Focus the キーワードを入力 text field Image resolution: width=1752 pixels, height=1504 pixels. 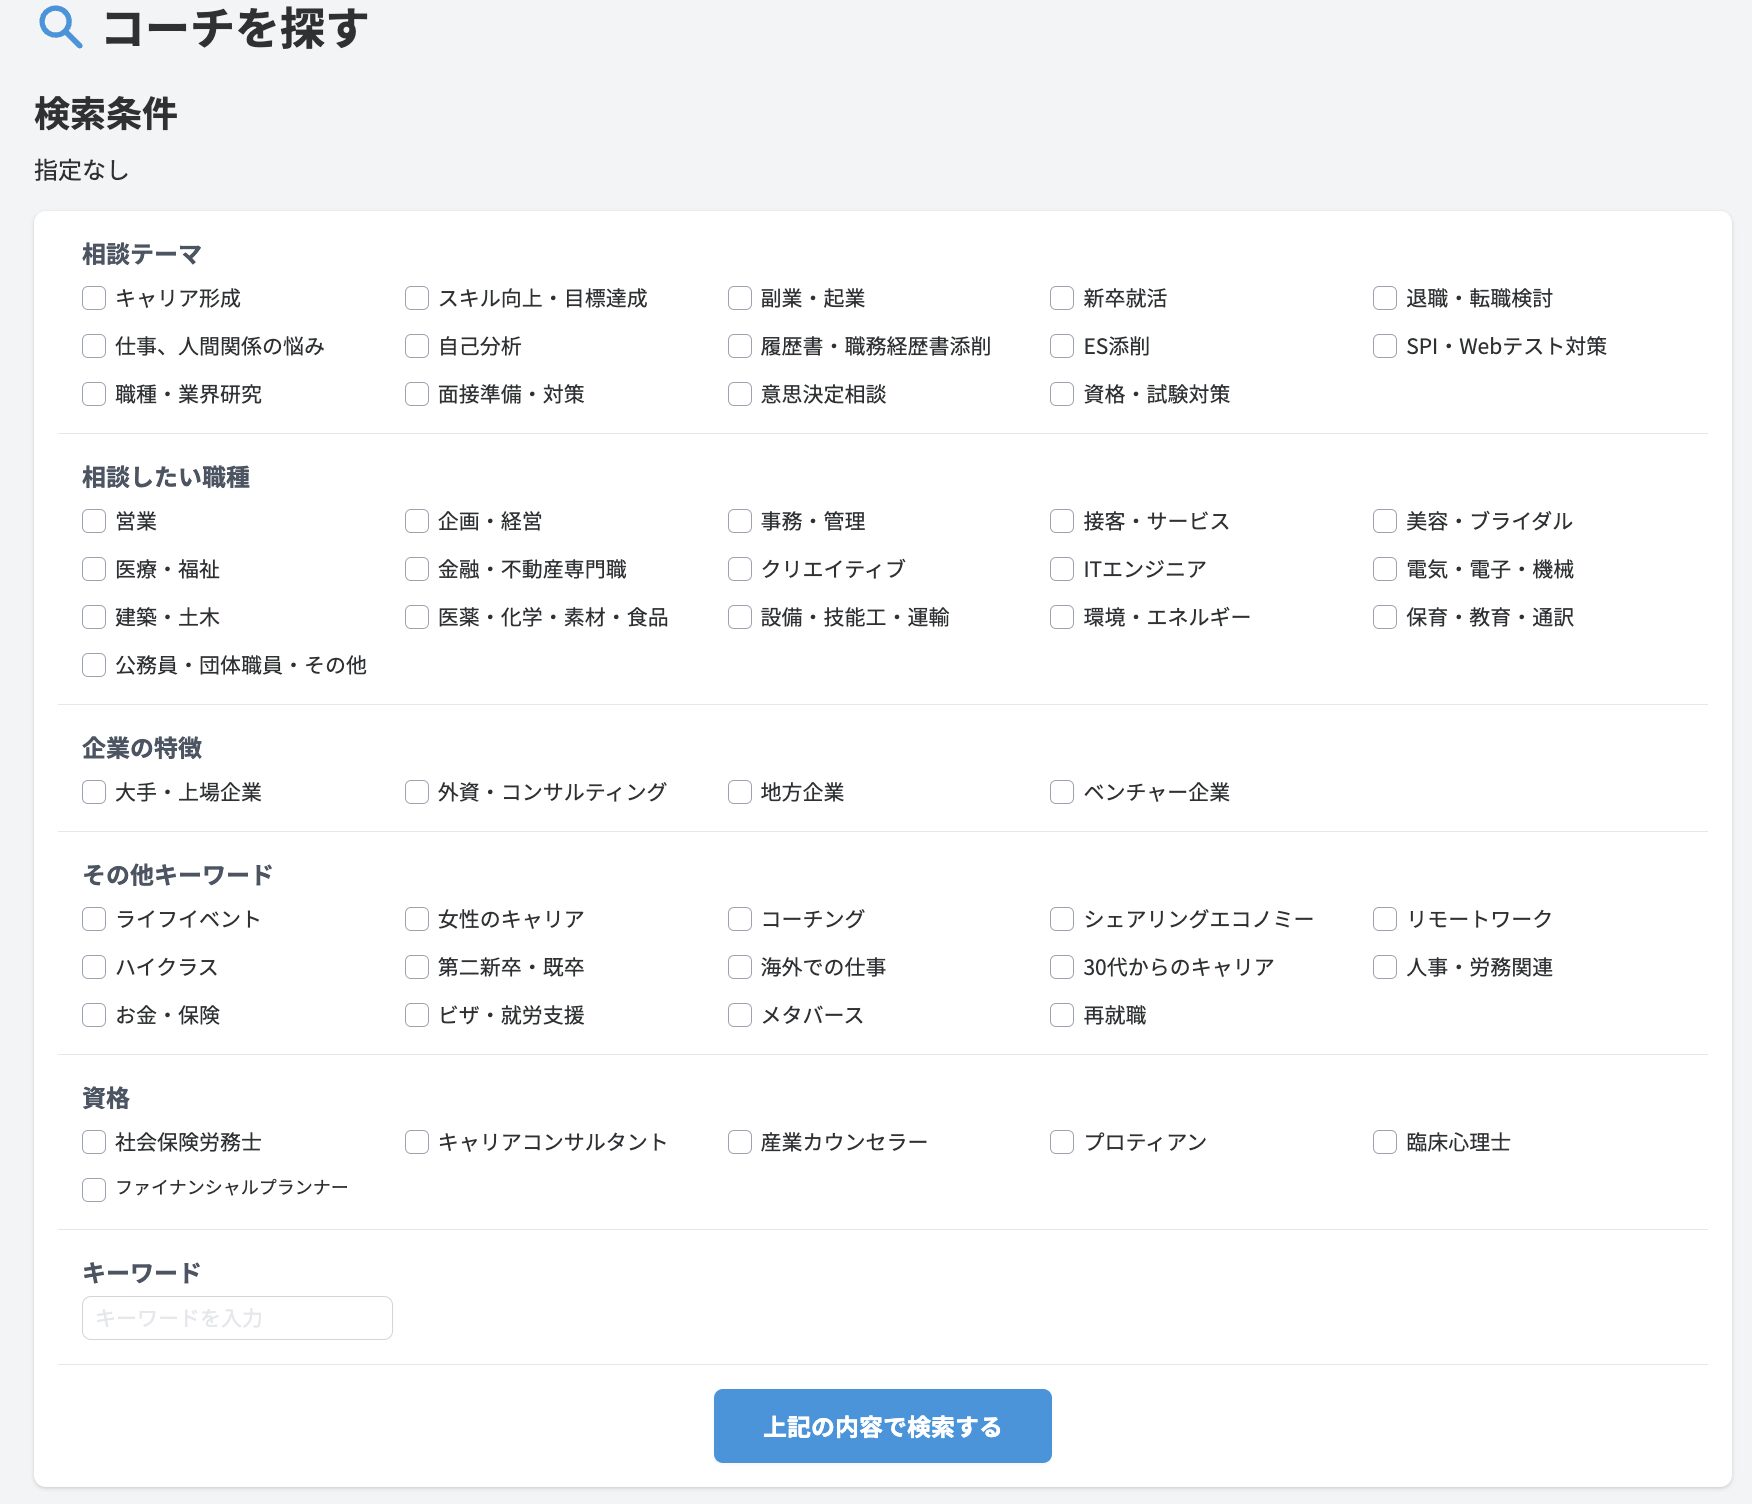(x=237, y=1318)
